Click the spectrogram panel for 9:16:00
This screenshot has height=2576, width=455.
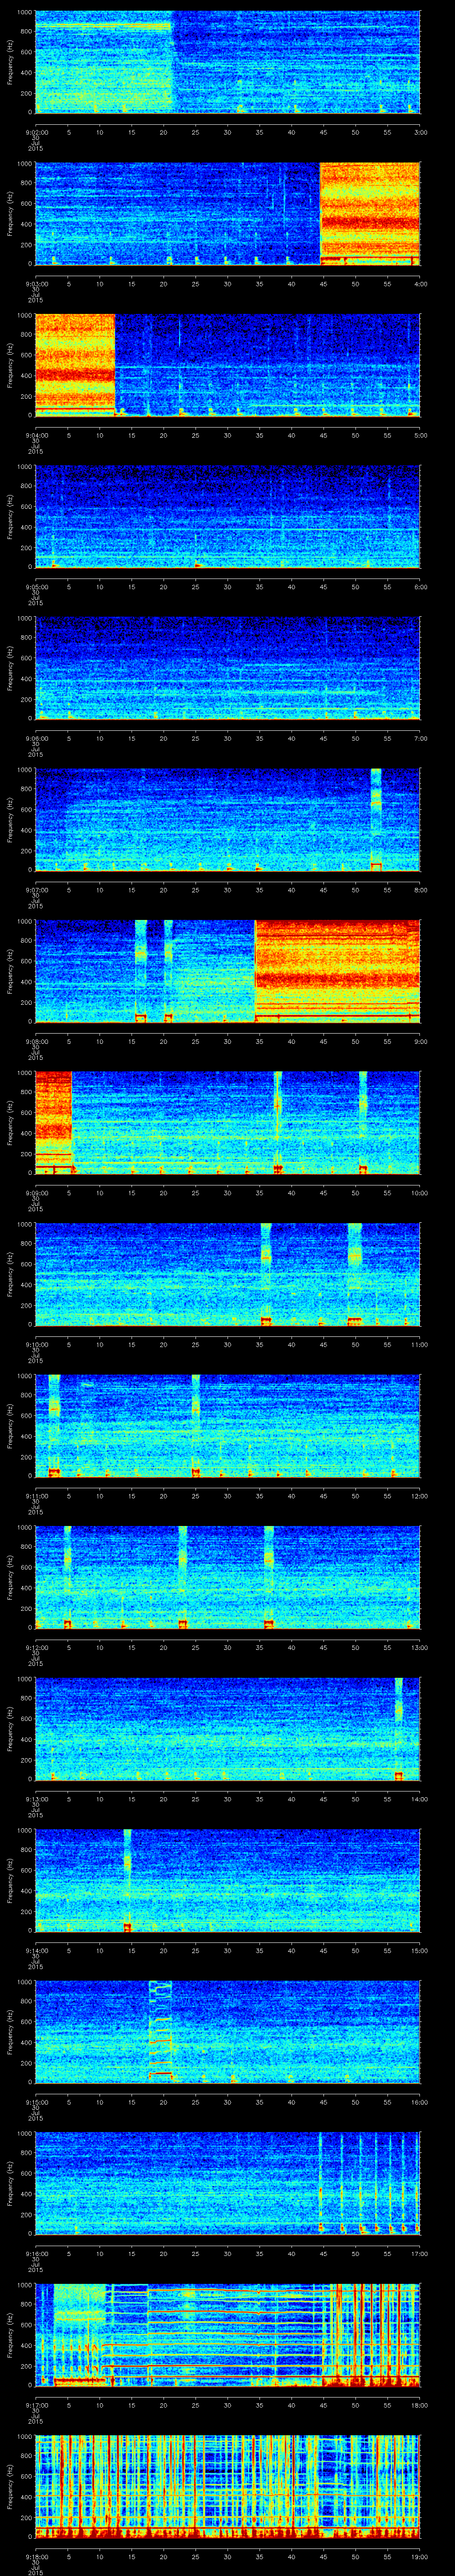tap(228, 2183)
